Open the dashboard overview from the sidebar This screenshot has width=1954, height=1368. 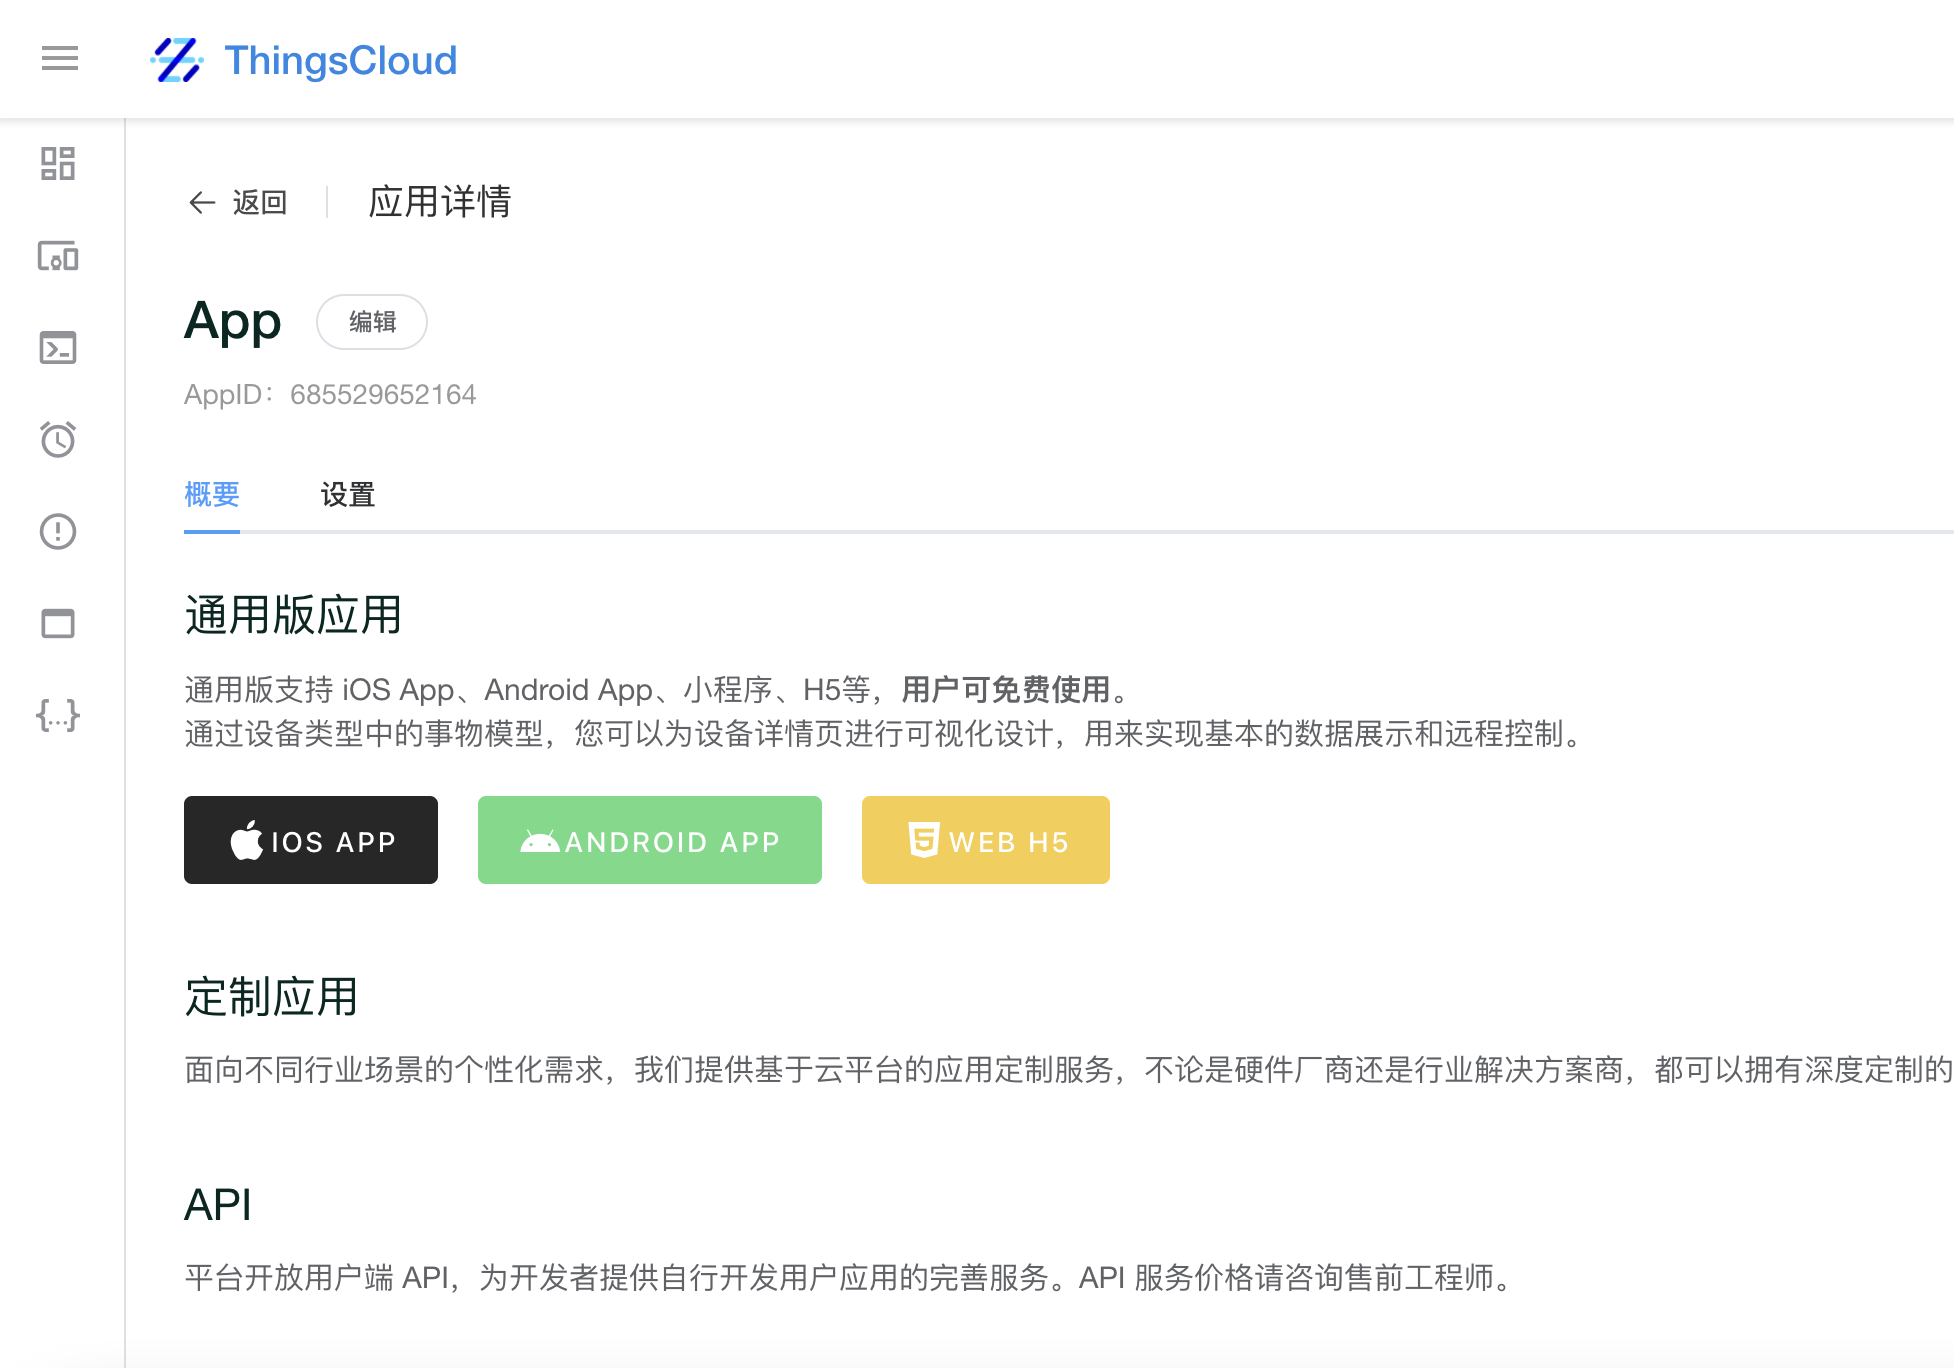pyautogui.click(x=57, y=165)
